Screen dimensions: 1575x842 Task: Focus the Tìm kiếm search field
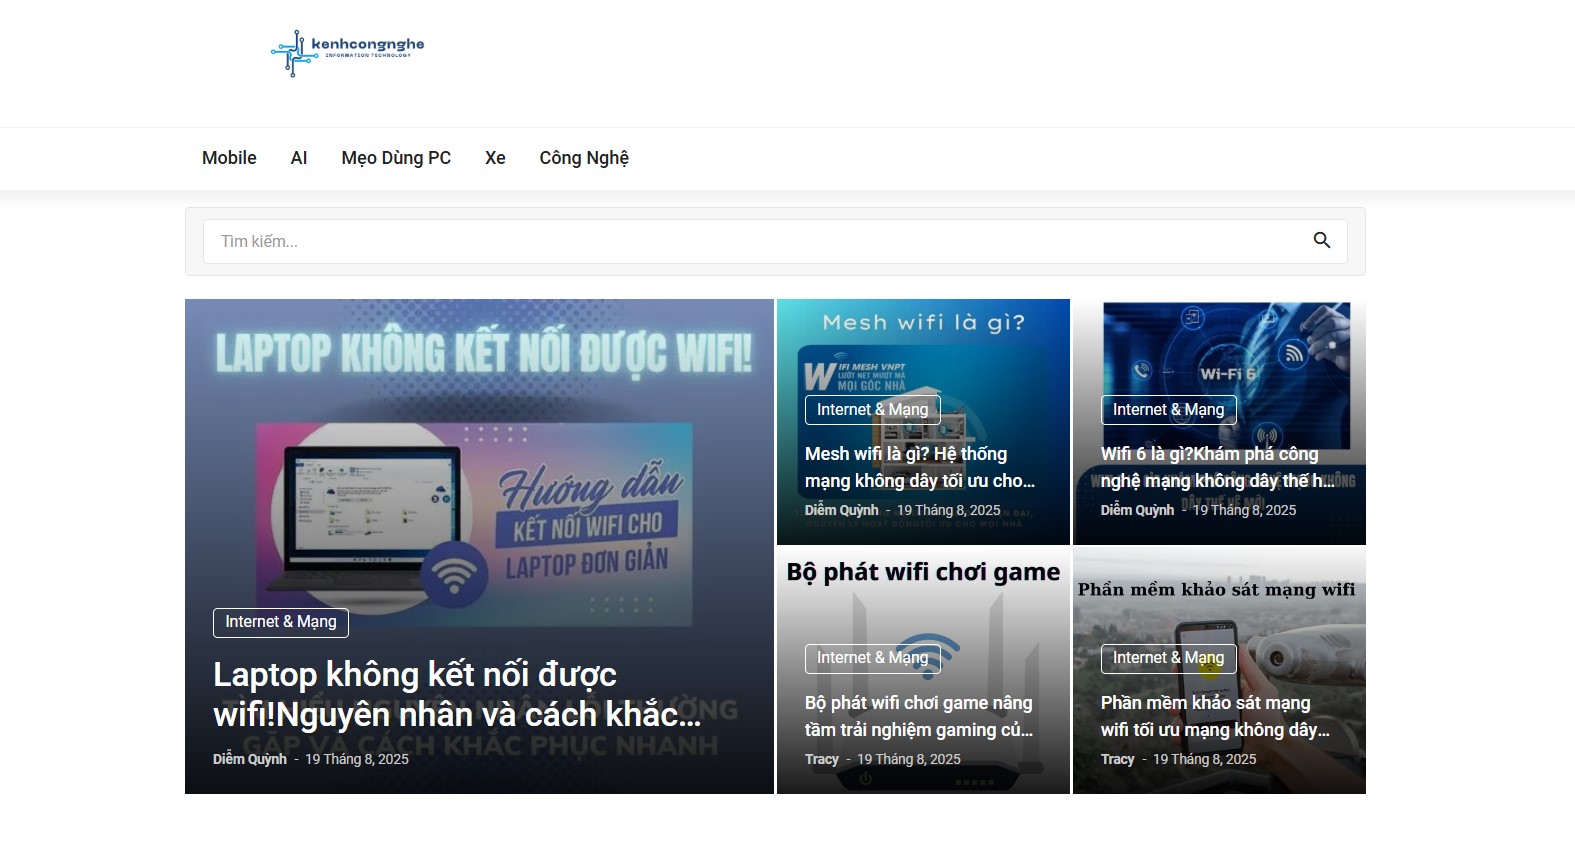[750, 242]
